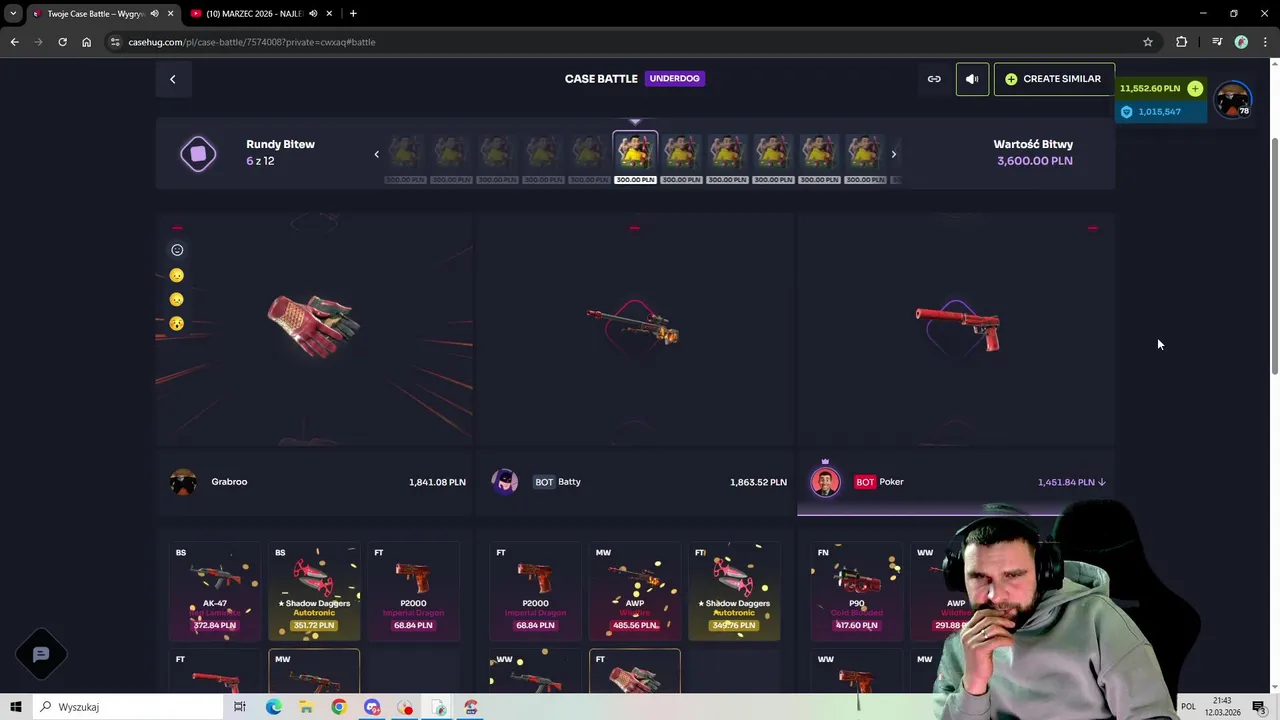Open Discord from taskbar
This screenshot has height=720, width=1280.
(372, 707)
